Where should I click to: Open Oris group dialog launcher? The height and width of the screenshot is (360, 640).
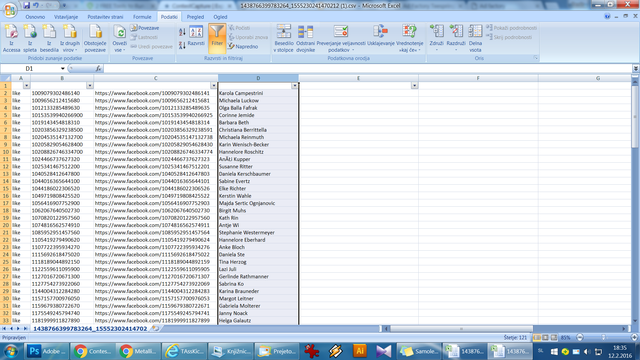[536, 58]
